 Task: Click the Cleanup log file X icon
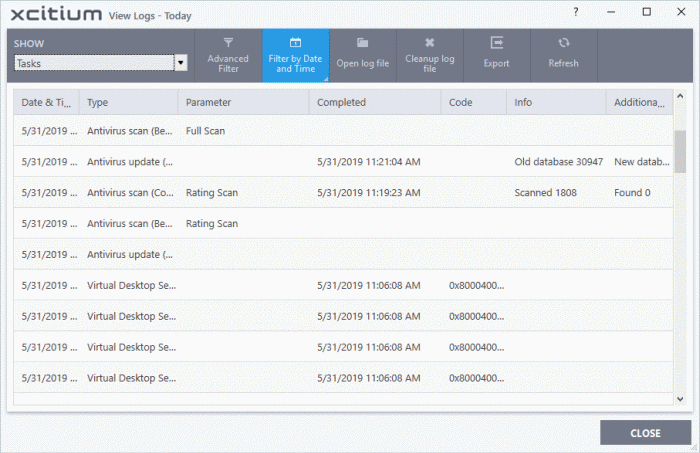tap(429, 43)
